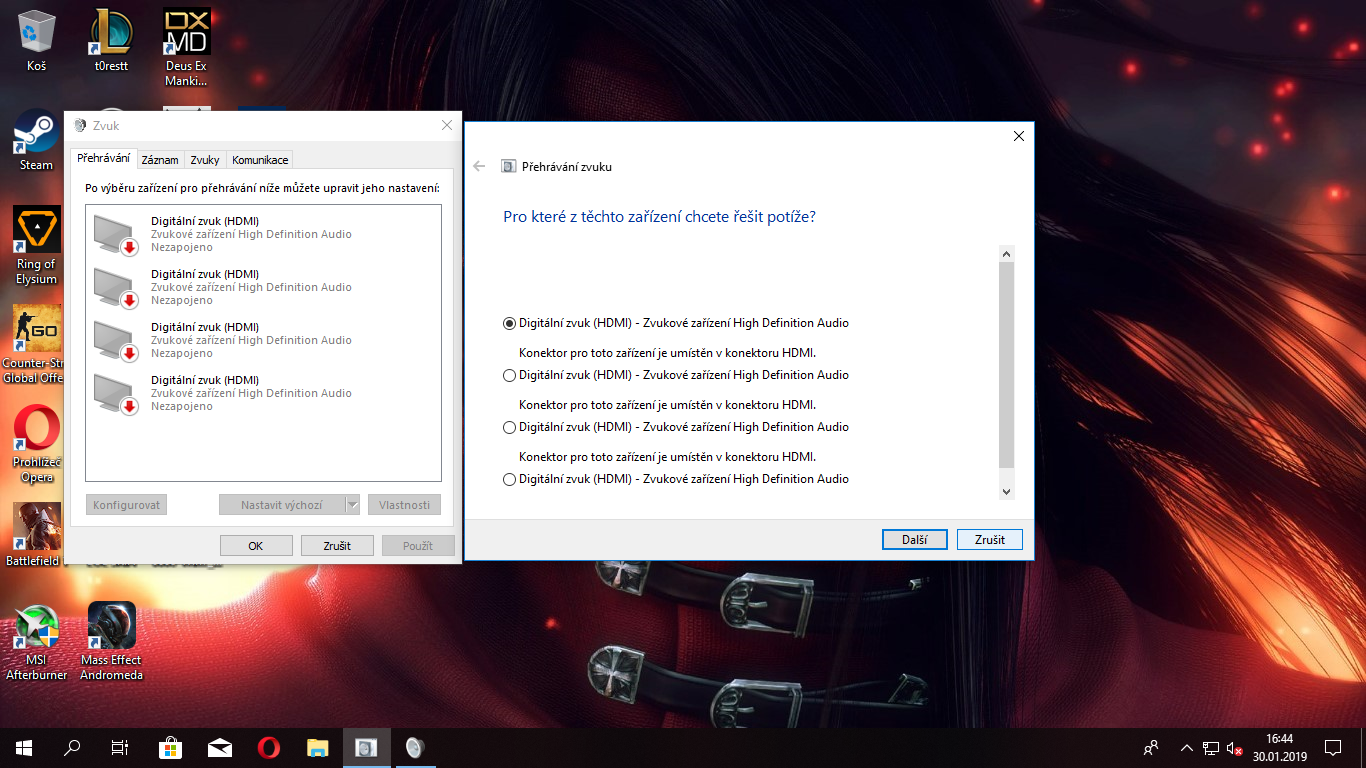
Task: Switch to the Zvuk speaker taskbar button
Action: 415,747
